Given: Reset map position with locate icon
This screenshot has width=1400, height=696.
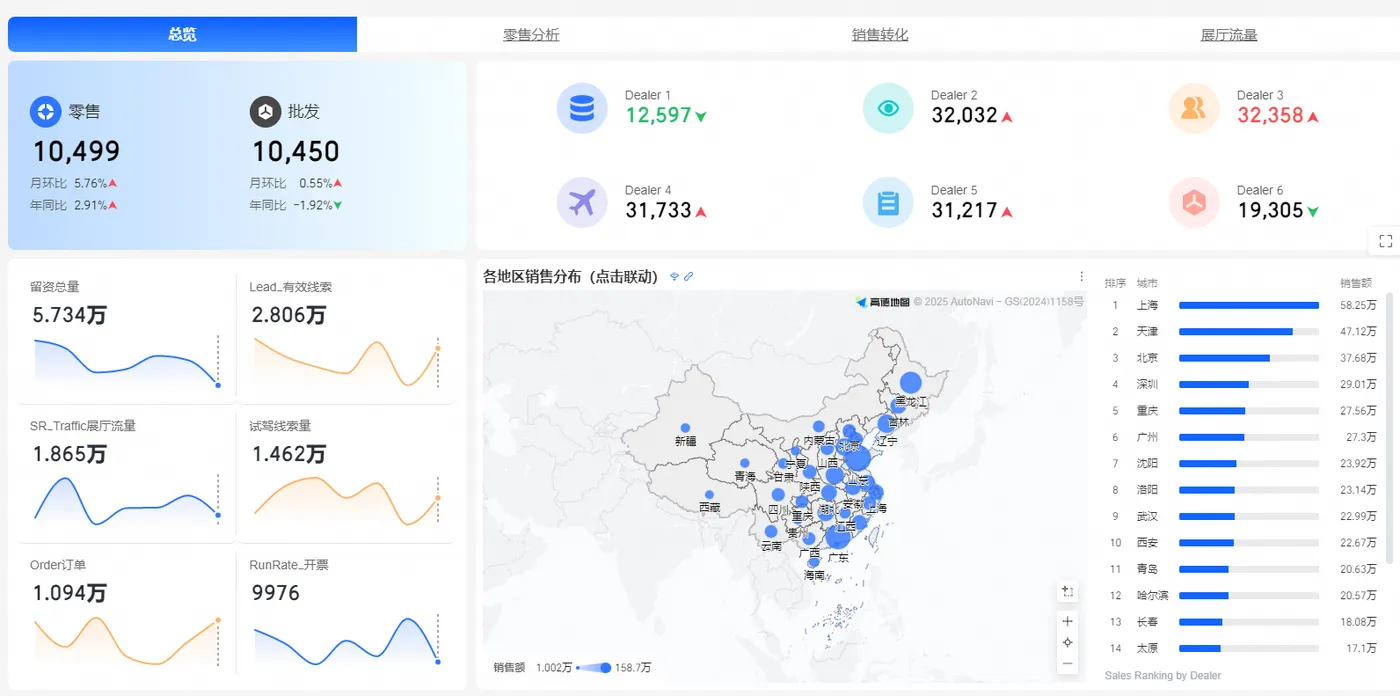Looking at the screenshot, I should [1068, 642].
